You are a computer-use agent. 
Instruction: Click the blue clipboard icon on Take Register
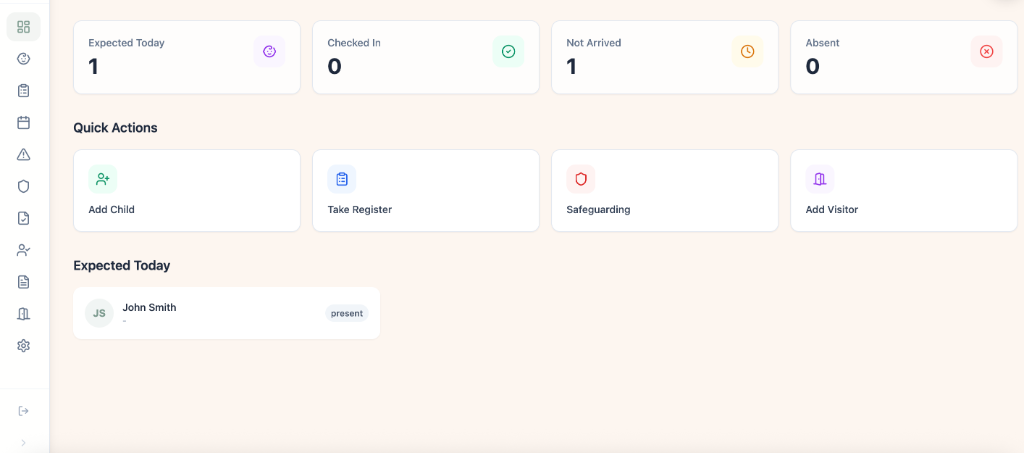click(x=342, y=179)
